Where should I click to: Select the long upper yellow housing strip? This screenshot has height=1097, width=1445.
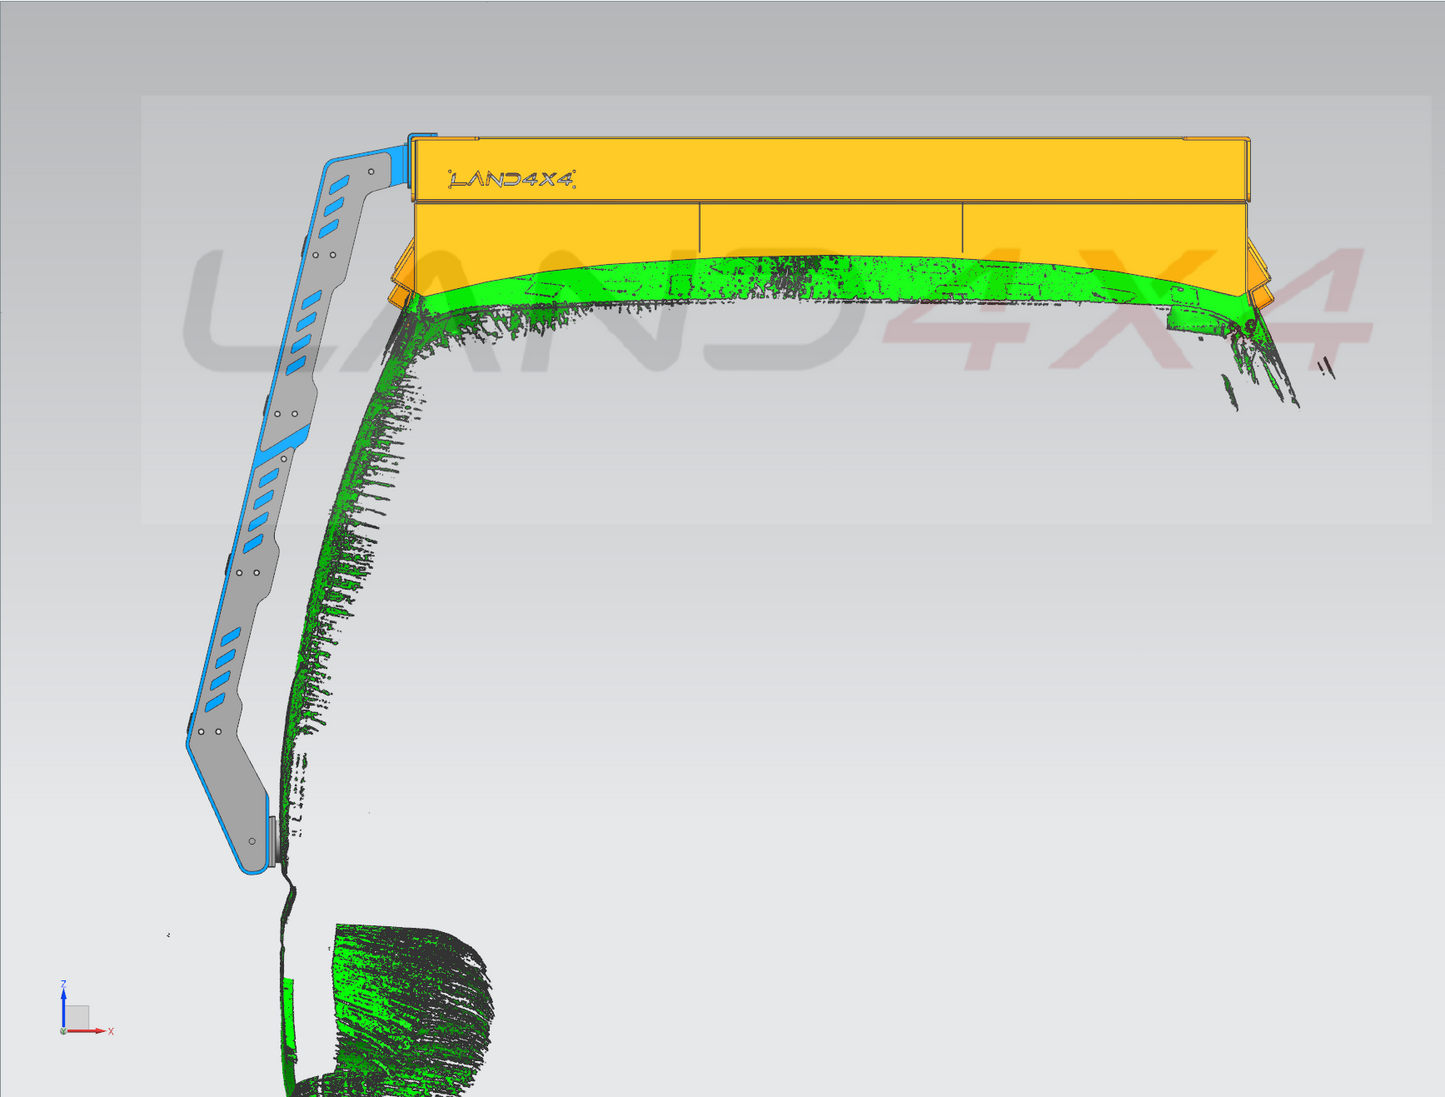830,170
